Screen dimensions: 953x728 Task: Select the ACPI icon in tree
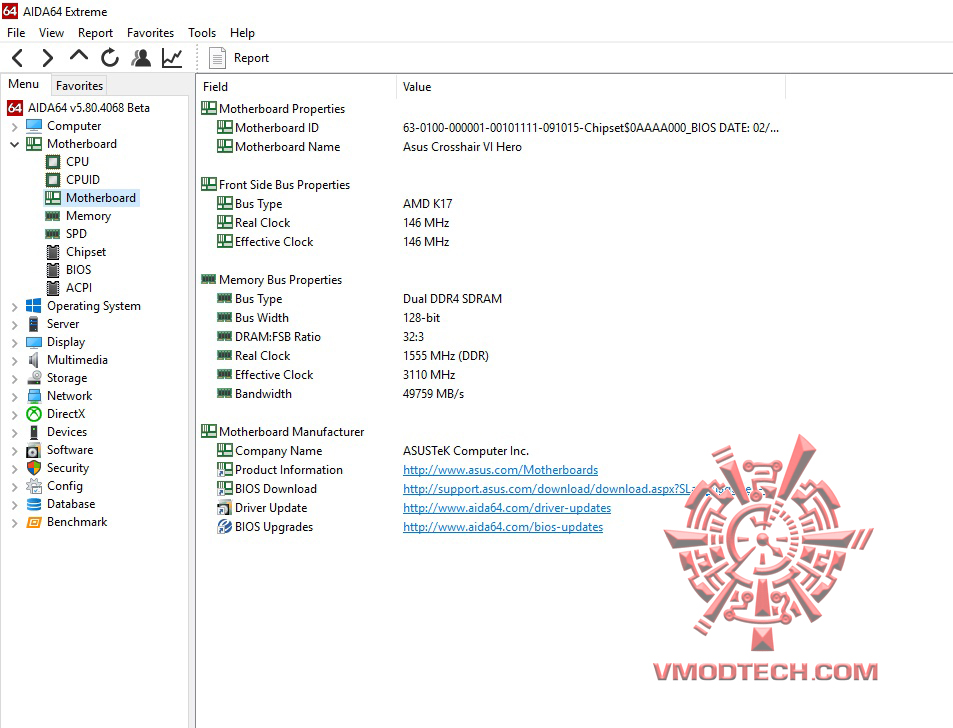coord(53,288)
